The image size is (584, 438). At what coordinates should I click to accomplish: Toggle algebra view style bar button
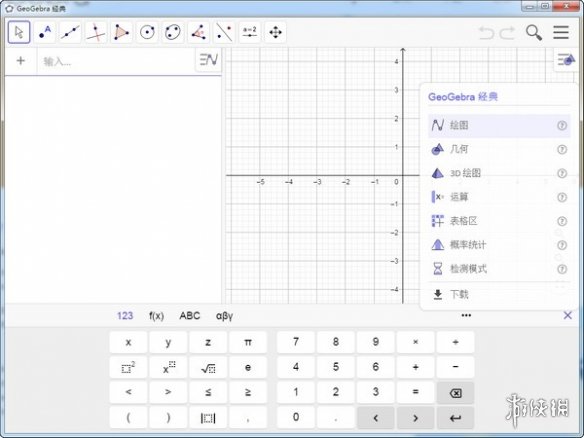[x=209, y=60]
